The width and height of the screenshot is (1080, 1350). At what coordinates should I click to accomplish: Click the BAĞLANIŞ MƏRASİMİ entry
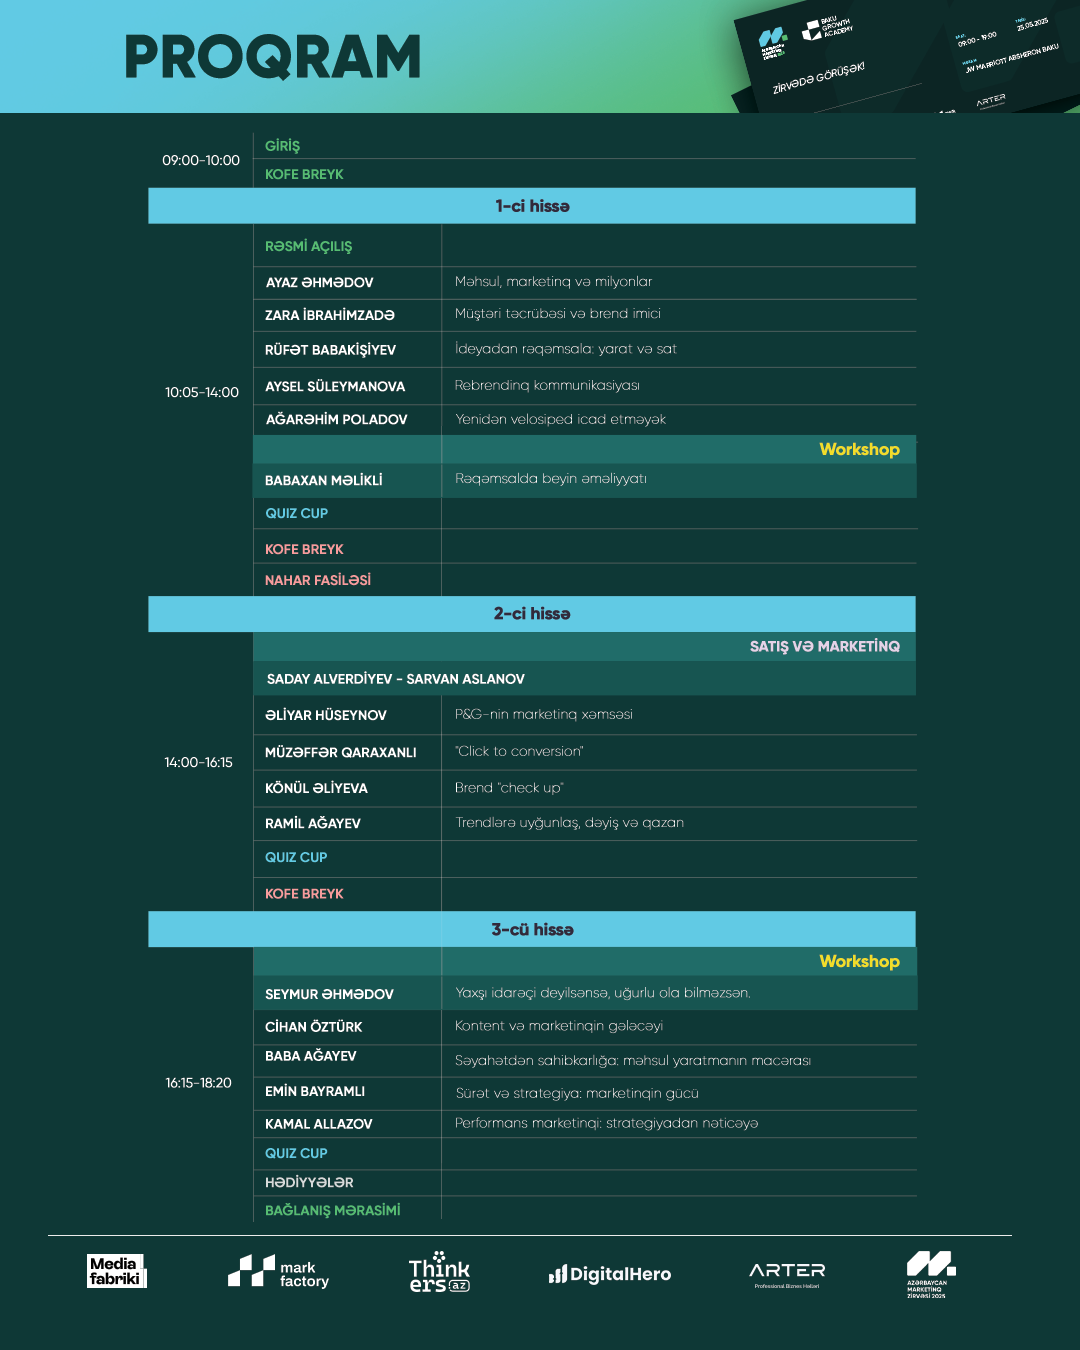(x=332, y=1210)
